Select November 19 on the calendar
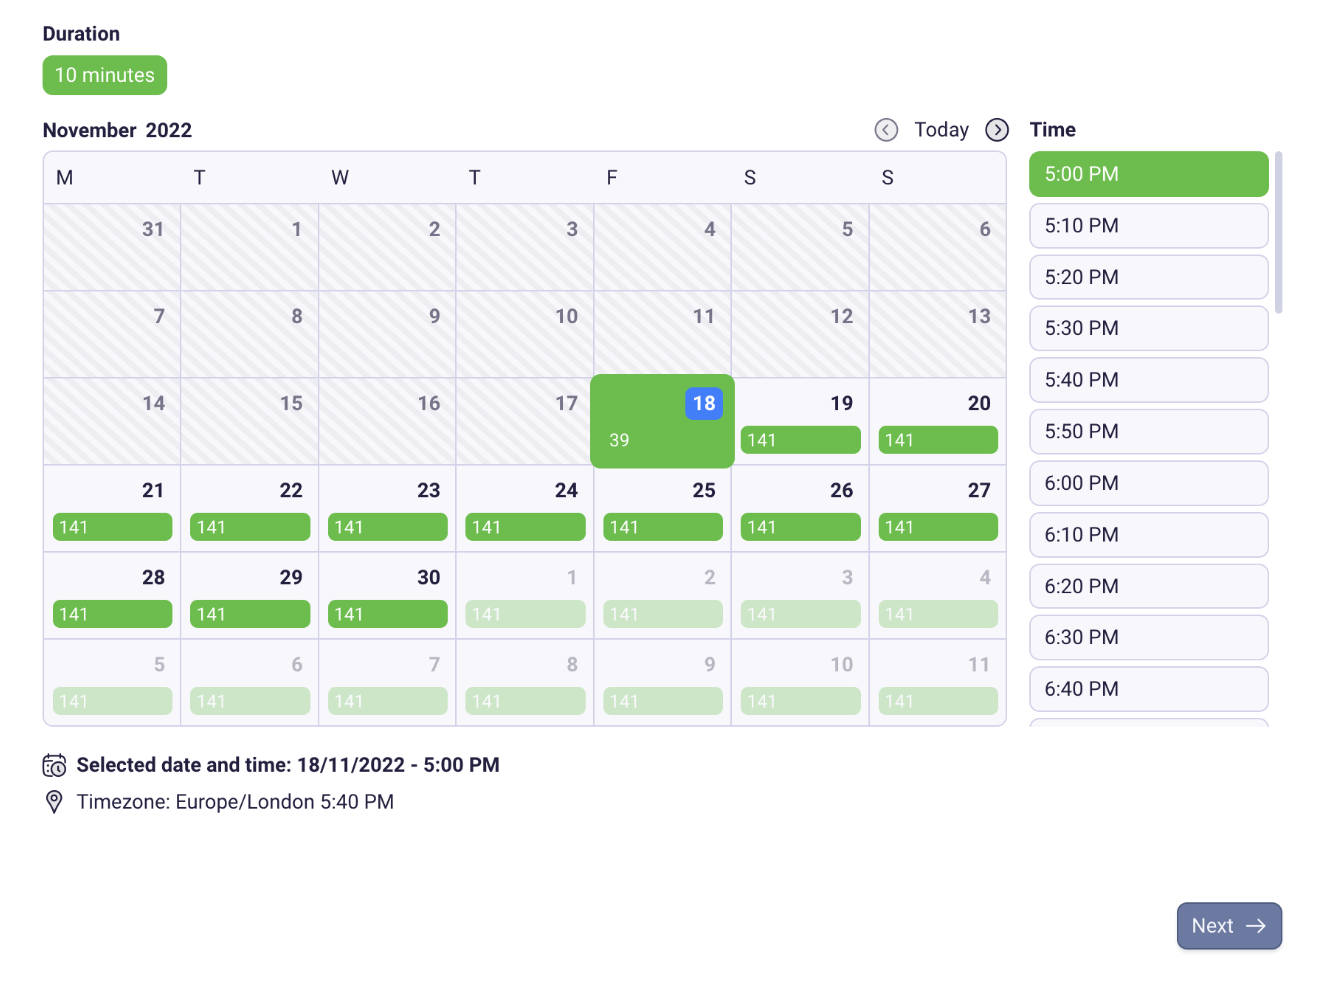1318x984 pixels. (800, 421)
